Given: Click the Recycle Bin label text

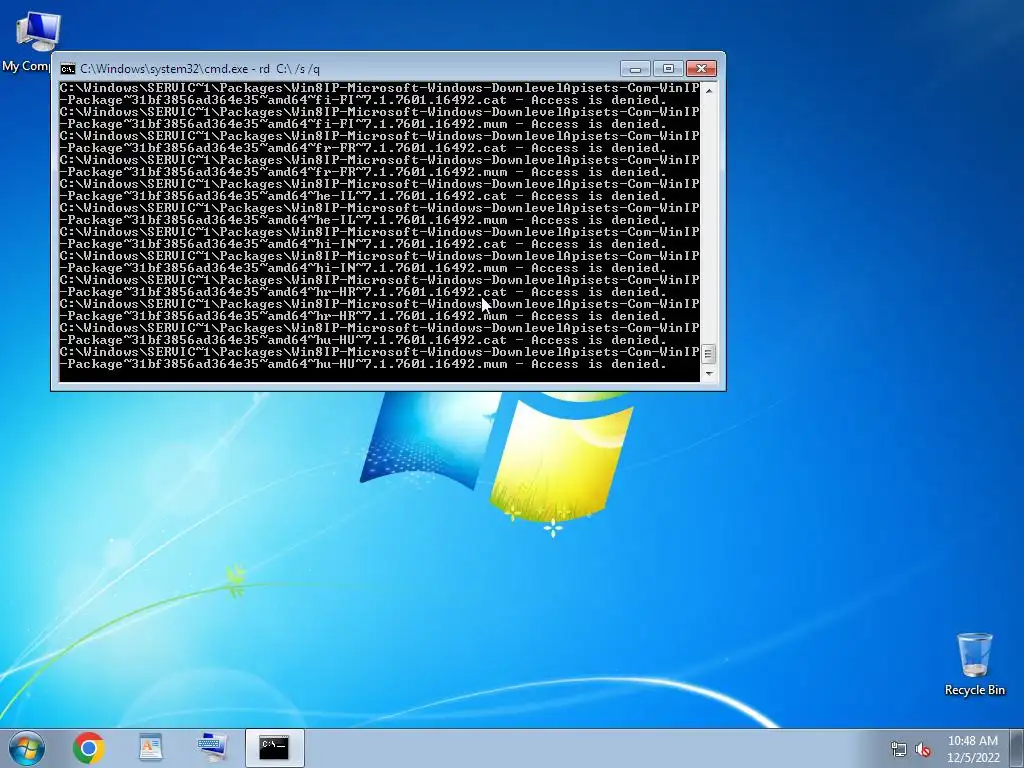Looking at the screenshot, I should click(x=974, y=690).
